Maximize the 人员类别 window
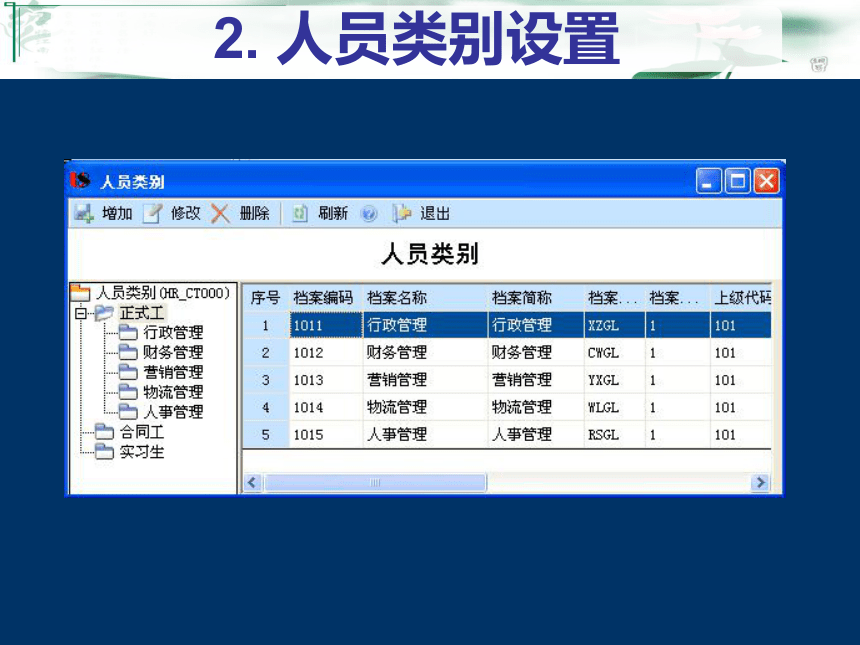The width and height of the screenshot is (860, 645). [x=738, y=181]
